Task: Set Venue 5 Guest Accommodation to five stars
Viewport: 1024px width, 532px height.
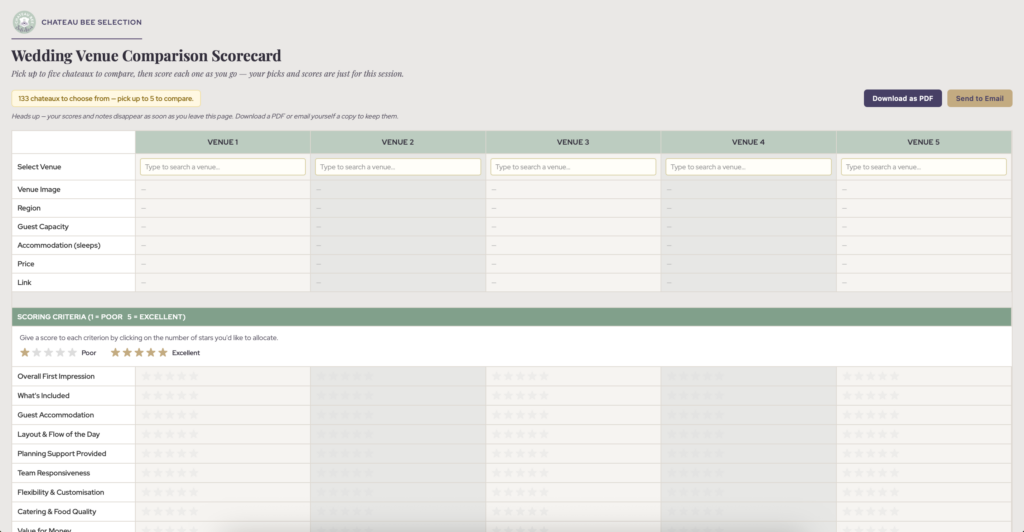Action: point(894,415)
